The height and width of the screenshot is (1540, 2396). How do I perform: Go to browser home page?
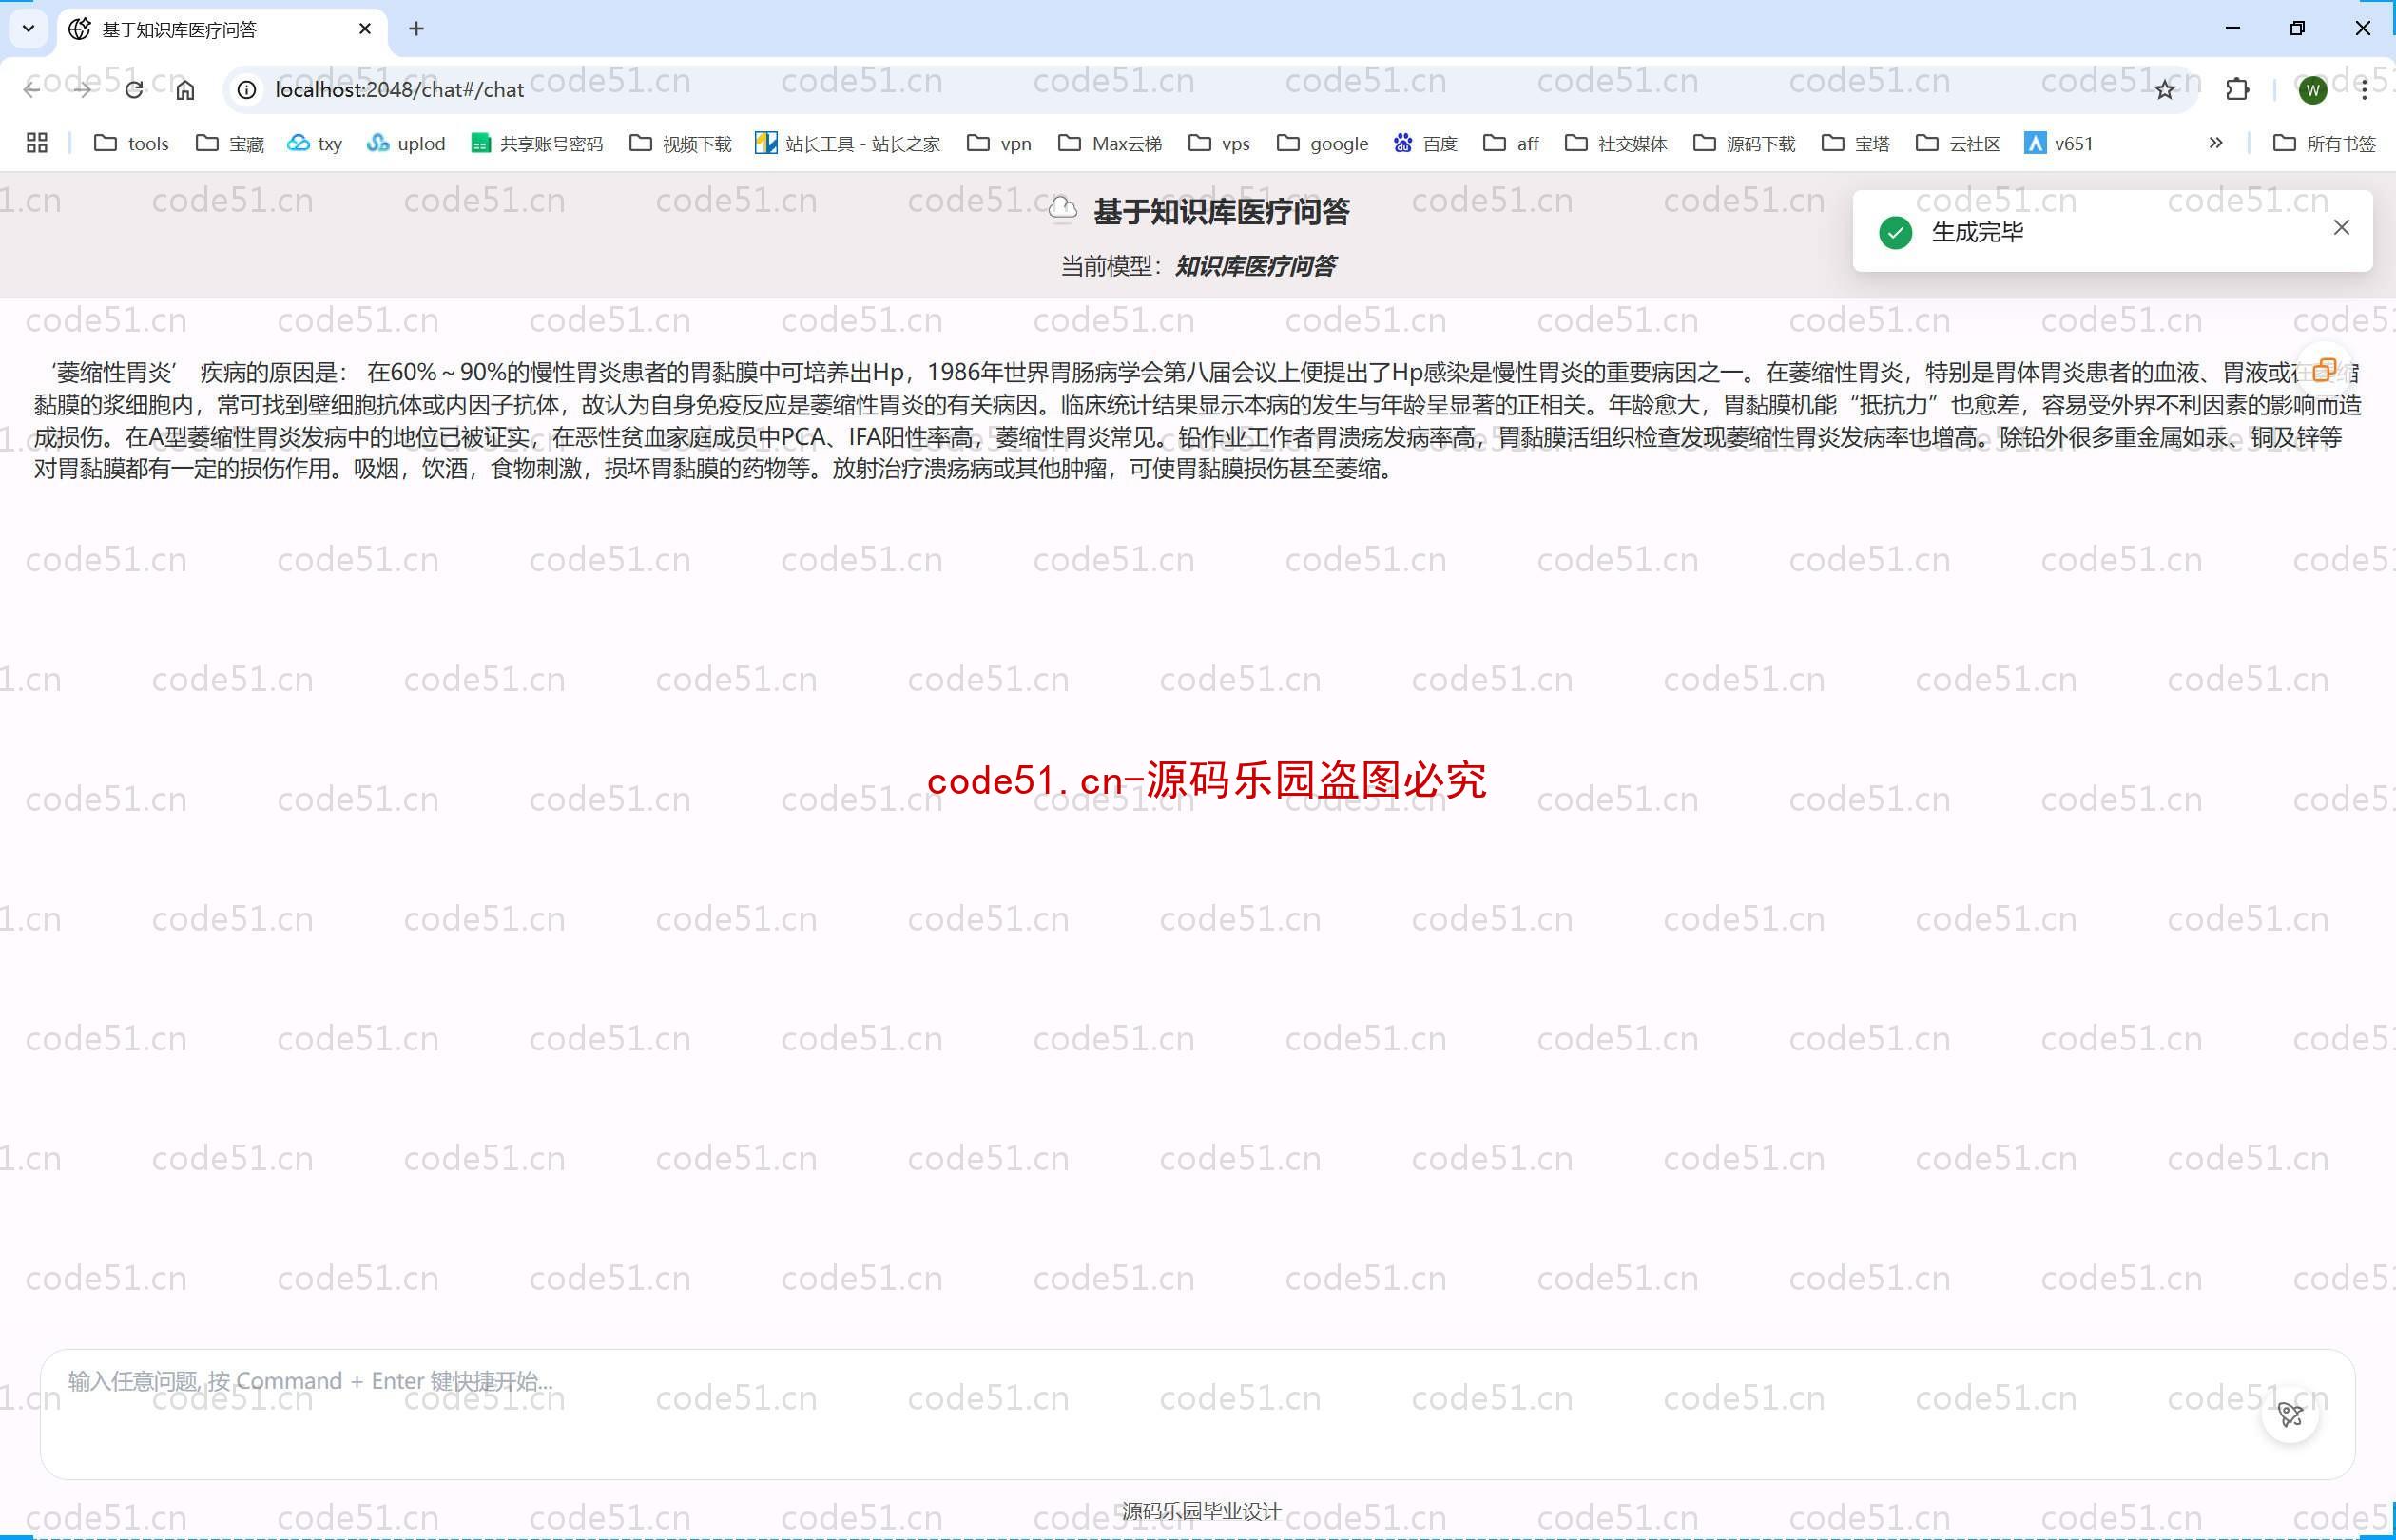click(x=185, y=90)
